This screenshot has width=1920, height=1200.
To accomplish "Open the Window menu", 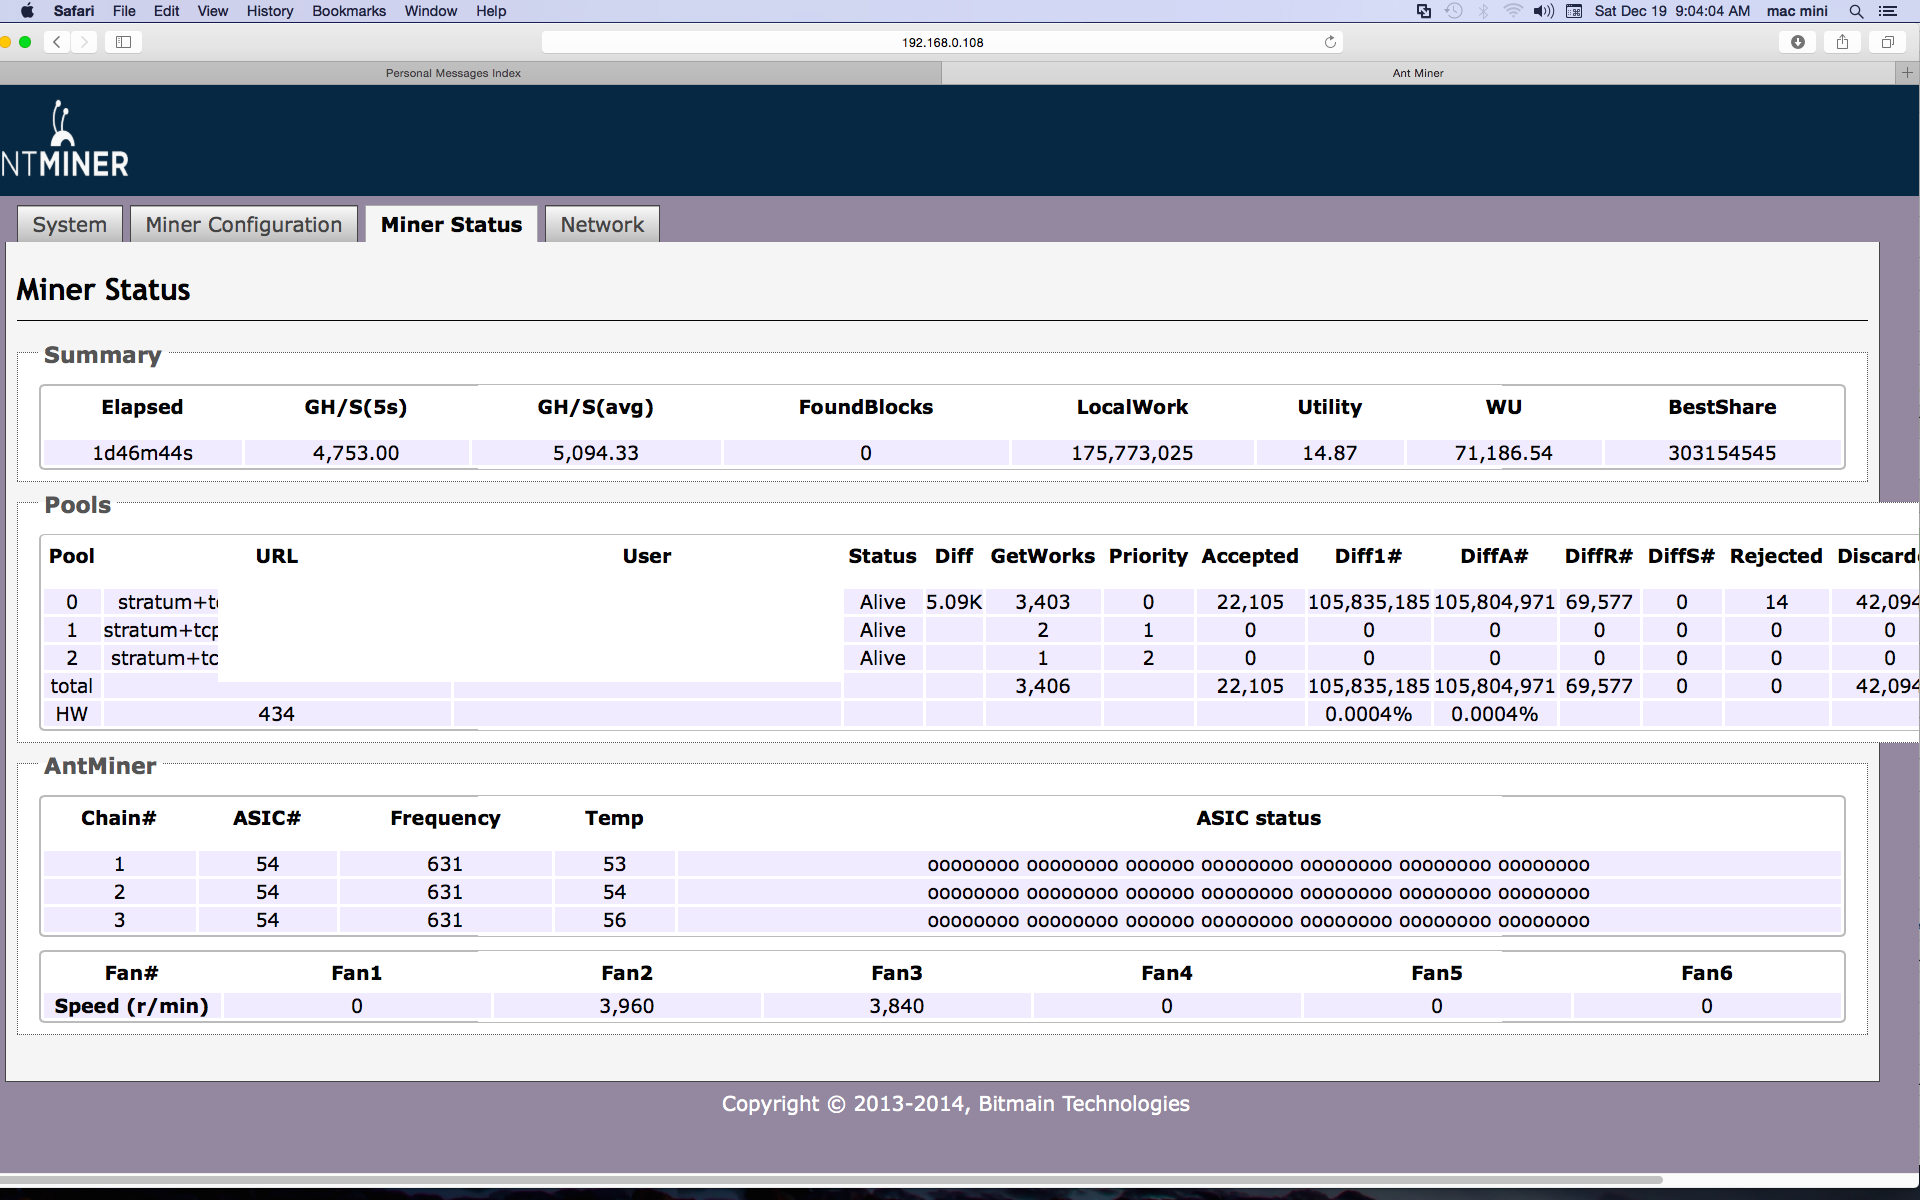I will (431, 11).
